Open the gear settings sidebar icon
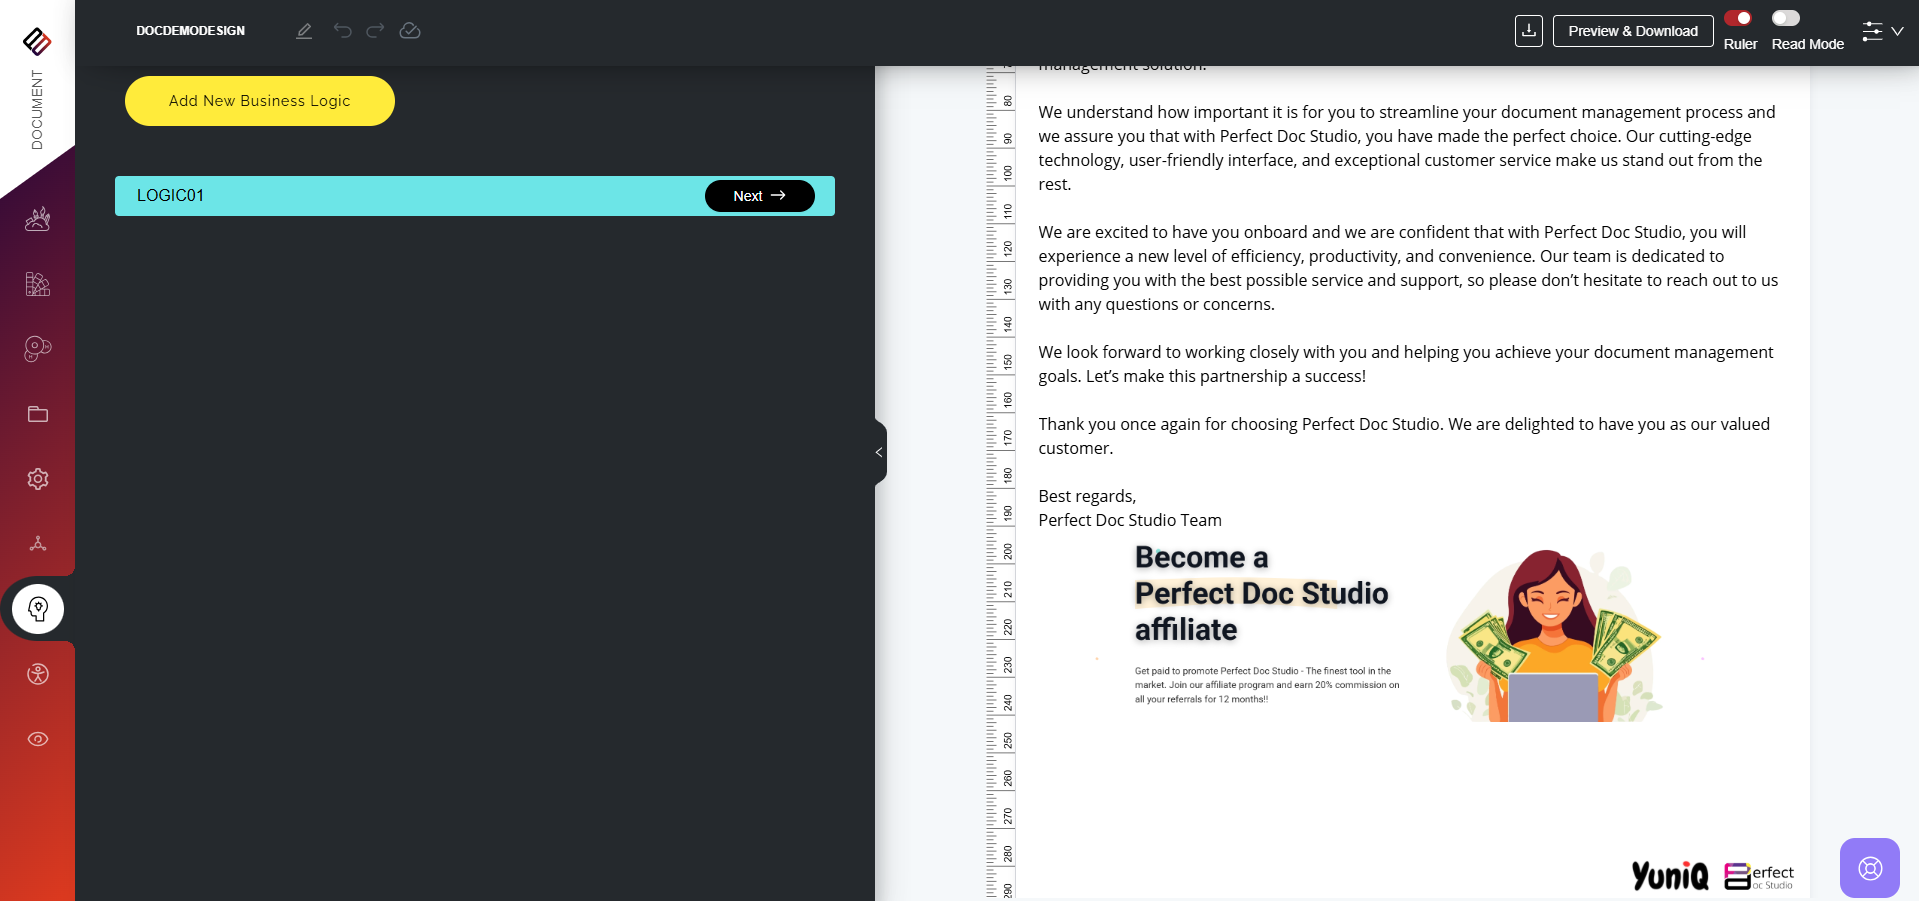 (38, 479)
